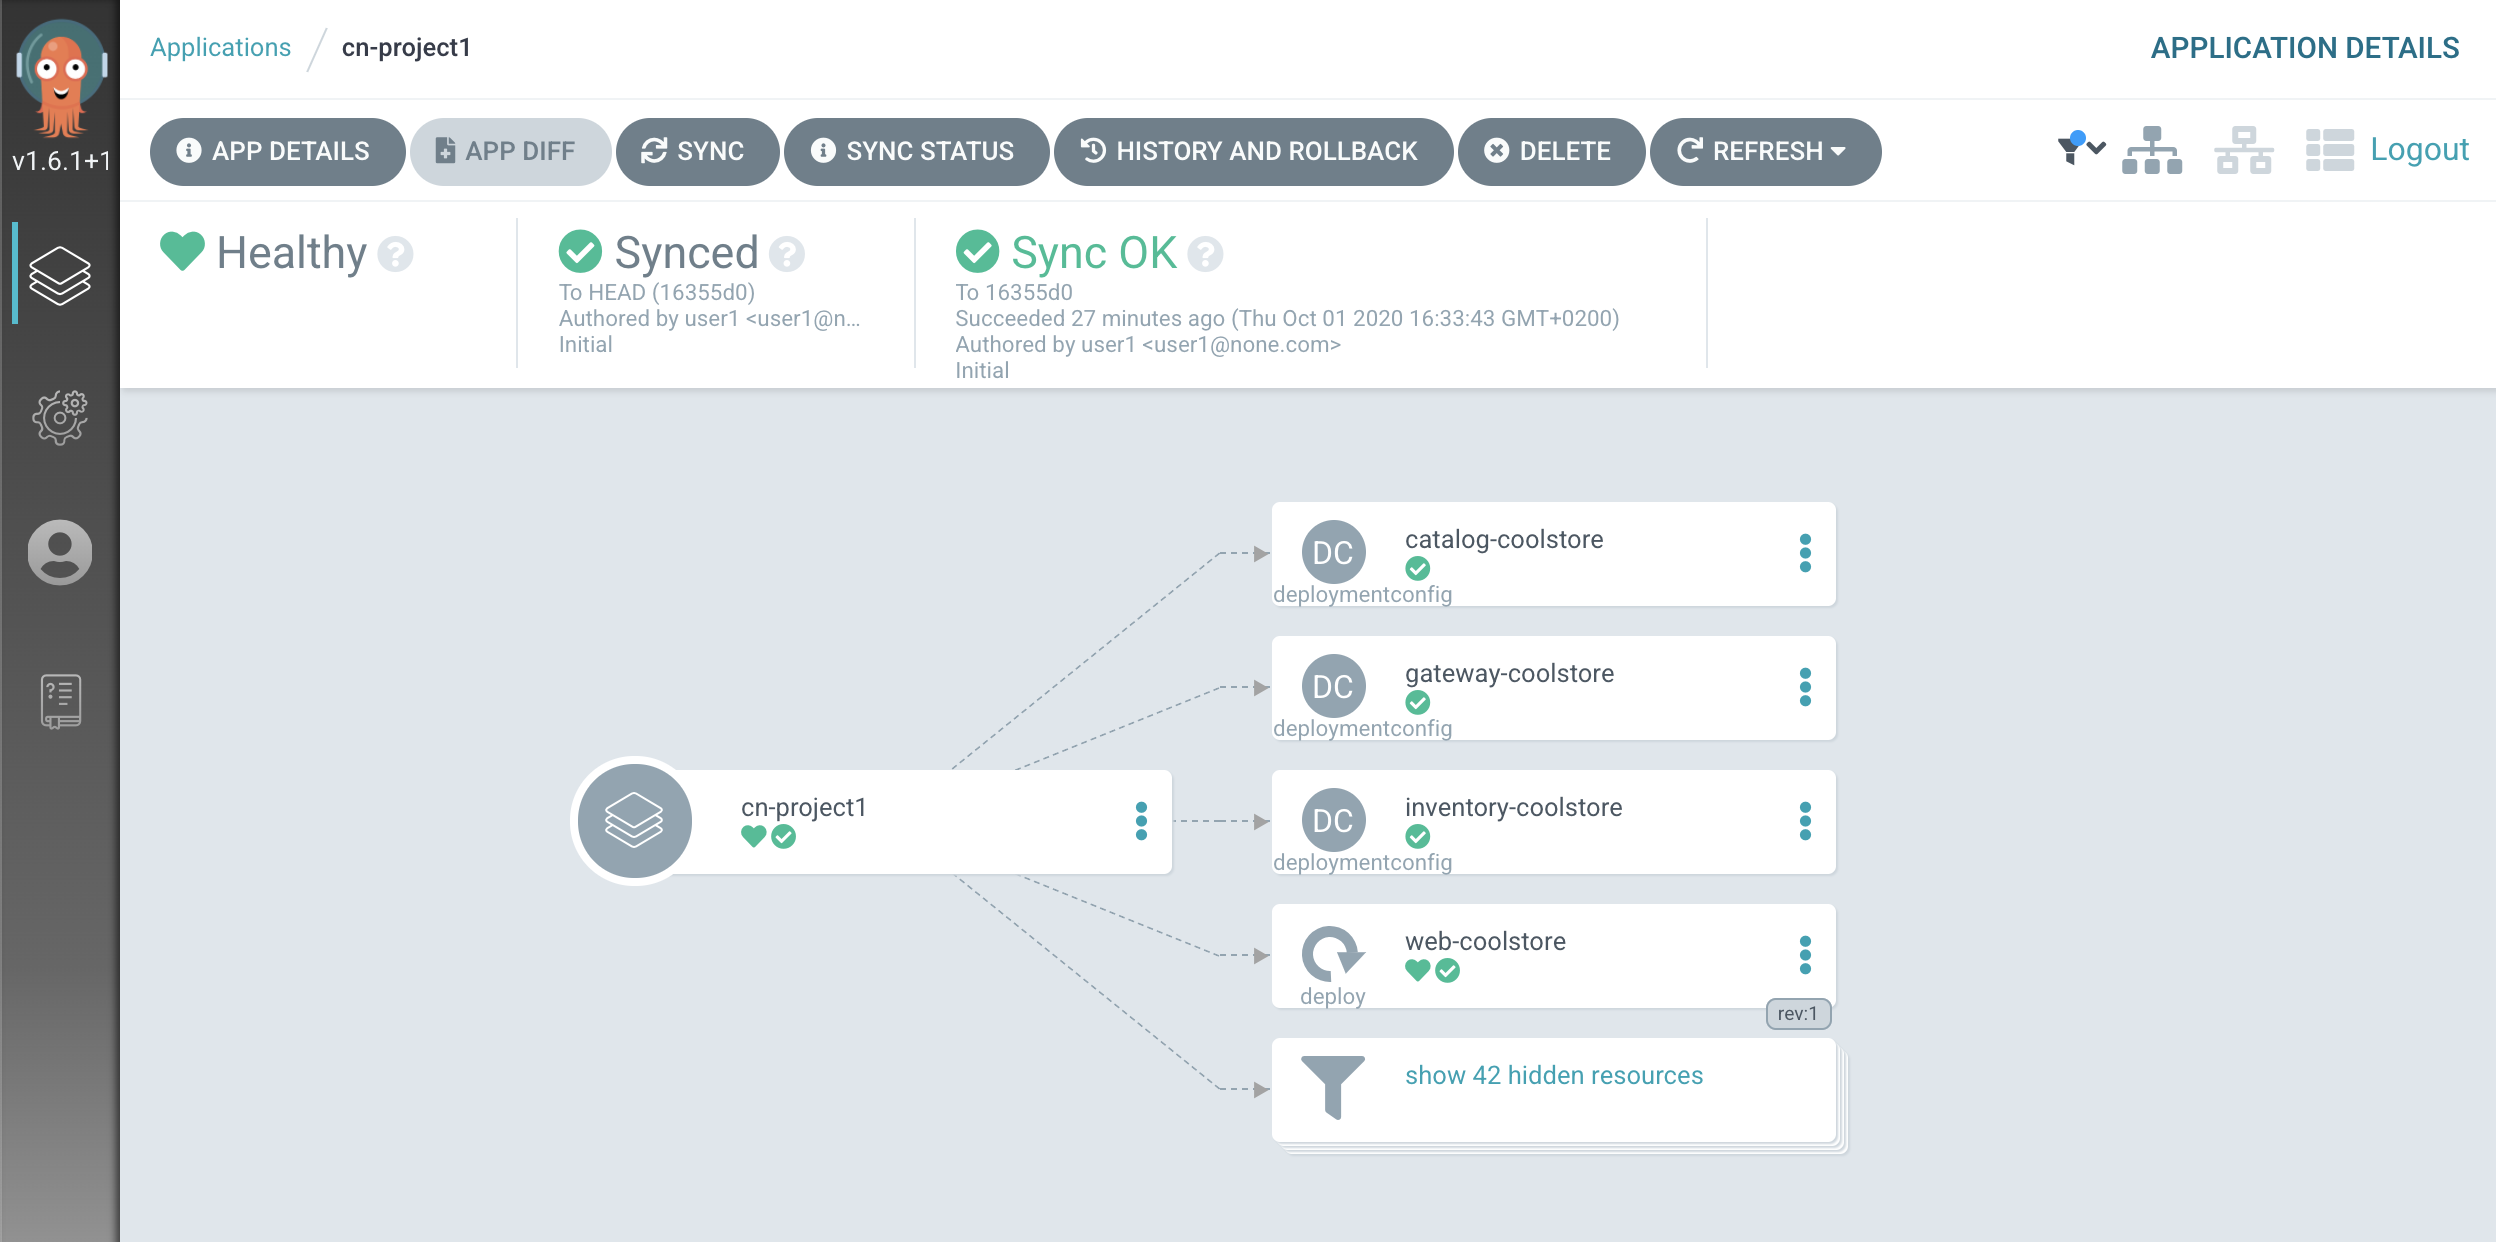Click the v1.6.1+1 version label
This screenshot has height=1242, width=2496.
click(61, 160)
